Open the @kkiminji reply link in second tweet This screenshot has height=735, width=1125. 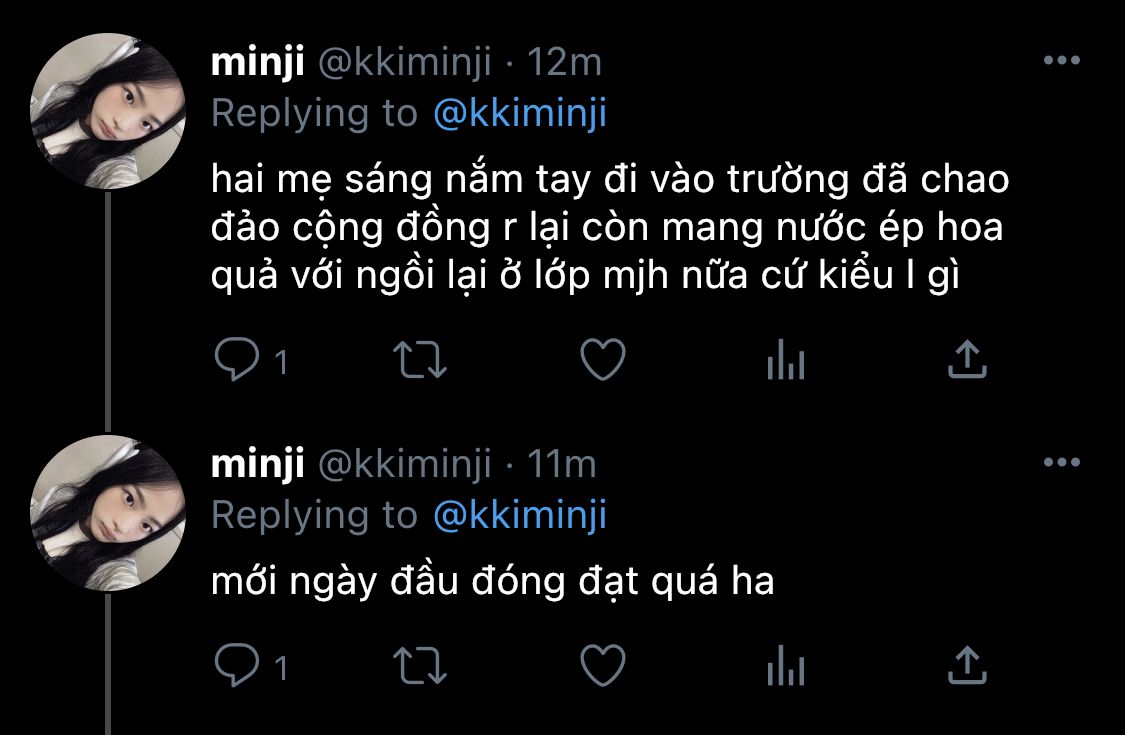click(x=520, y=515)
